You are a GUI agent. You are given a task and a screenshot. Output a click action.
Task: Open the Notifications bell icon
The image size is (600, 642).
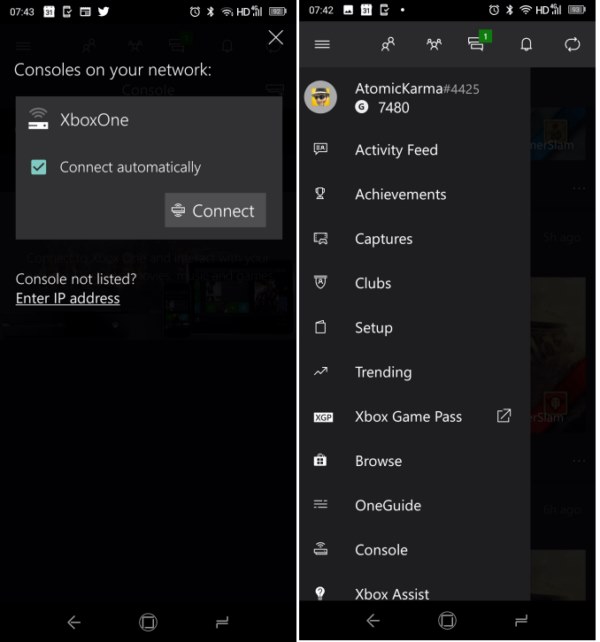(x=526, y=44)
